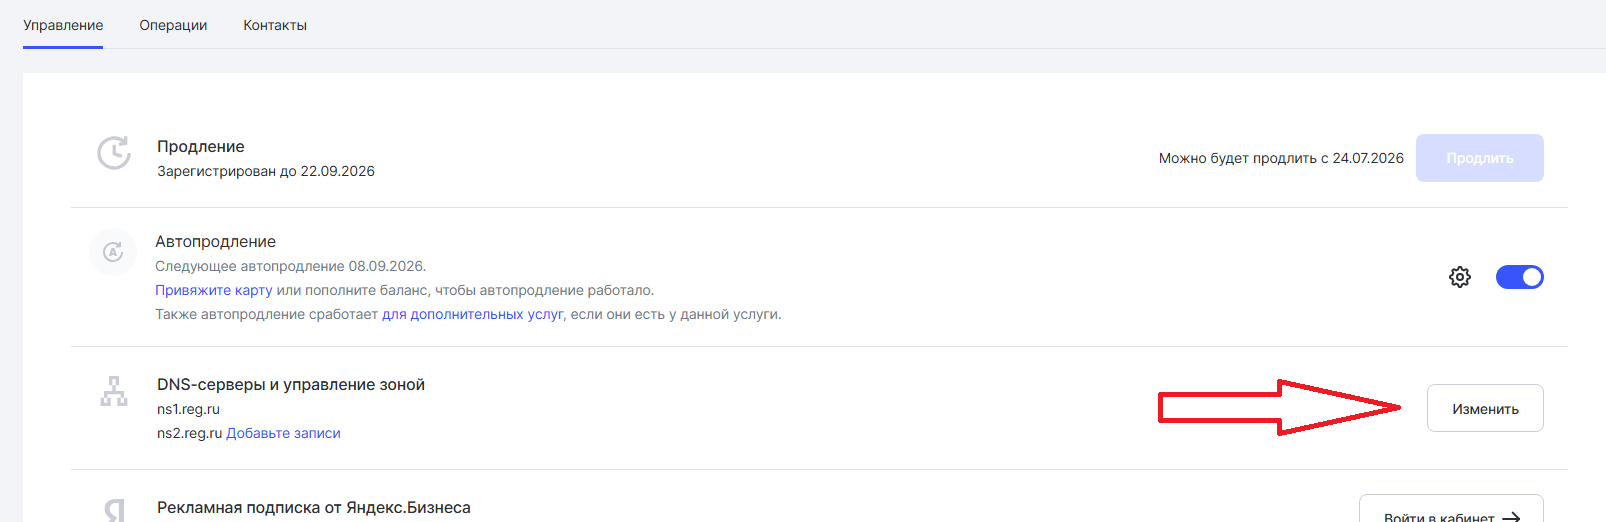
Task: Open the Управление tab
Action: [x=63, y=25]
